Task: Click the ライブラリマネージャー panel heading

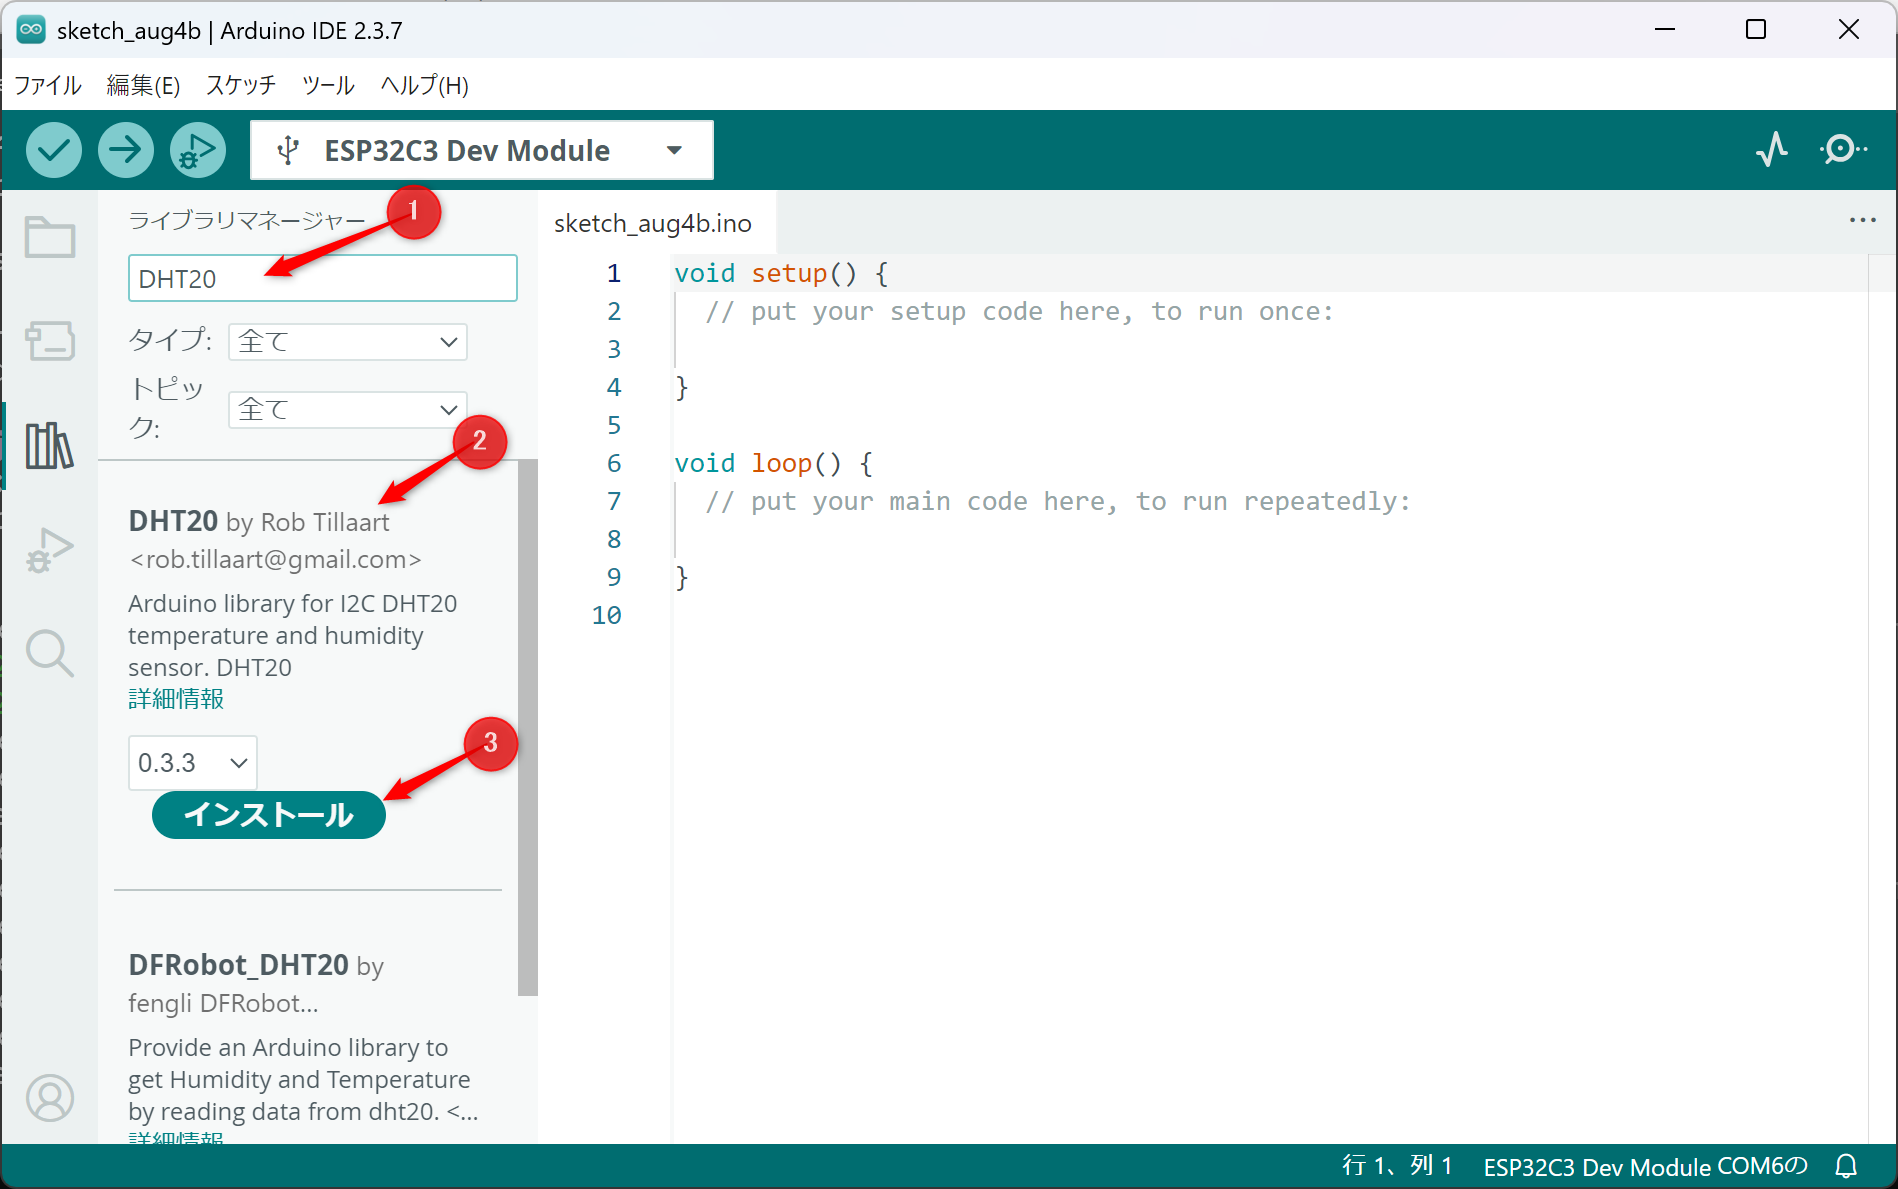Action: (x=247, y=220)
